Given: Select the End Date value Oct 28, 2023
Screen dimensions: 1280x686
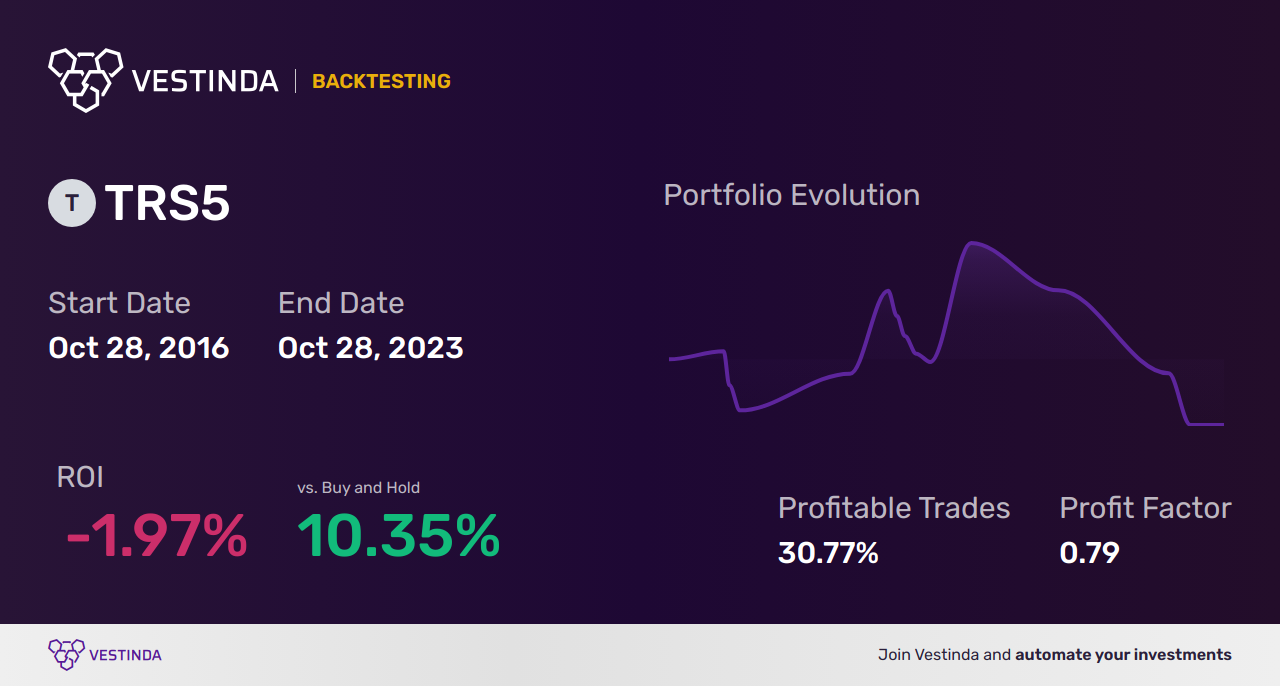Looking at the screenshot, I should (371, 348).
